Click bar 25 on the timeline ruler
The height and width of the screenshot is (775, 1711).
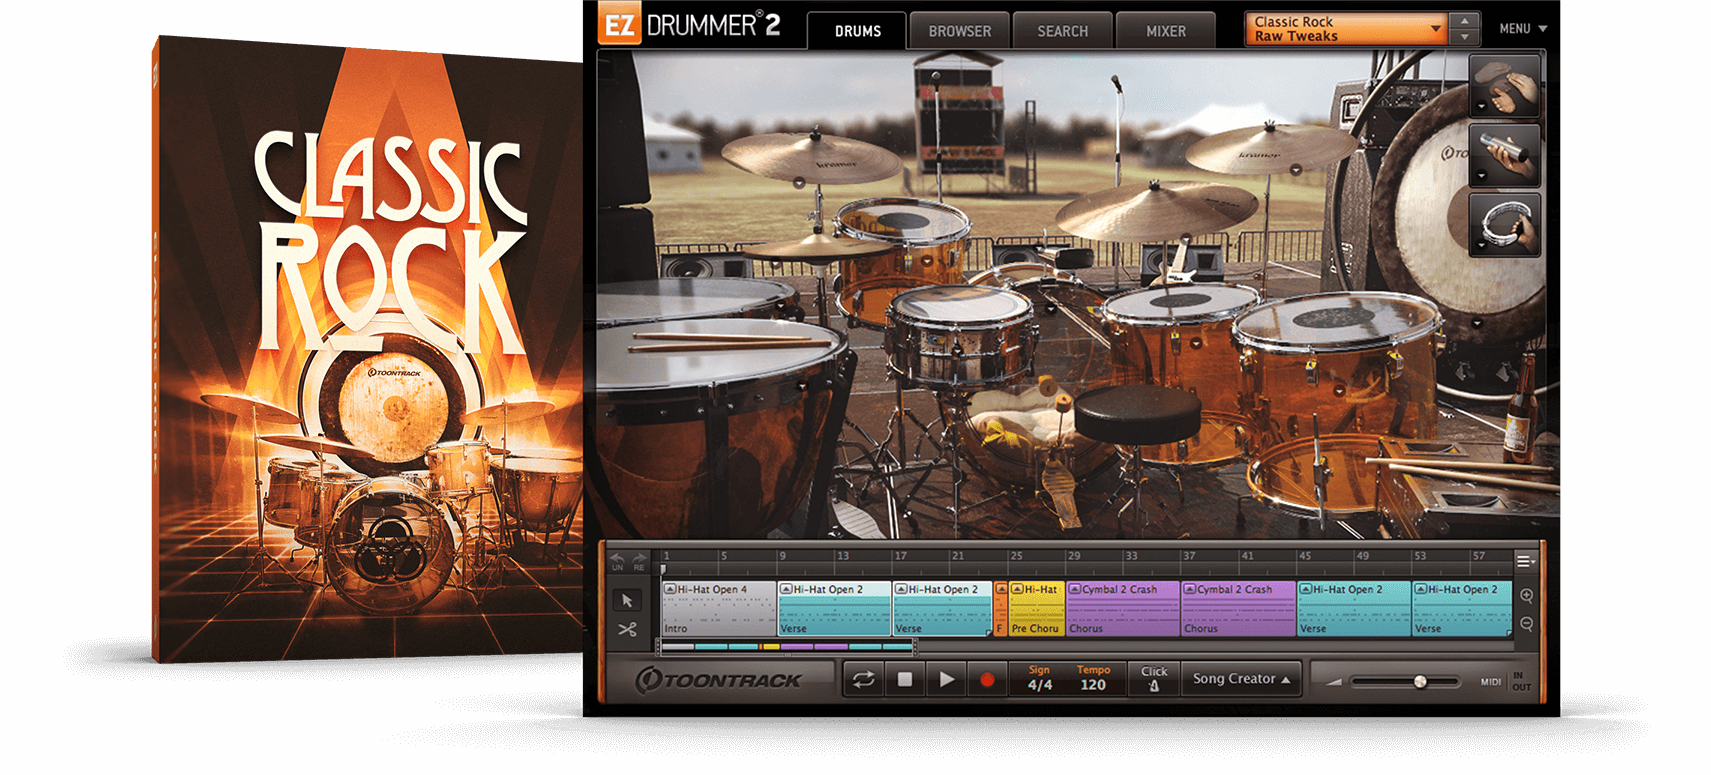tap(1016, 556)
